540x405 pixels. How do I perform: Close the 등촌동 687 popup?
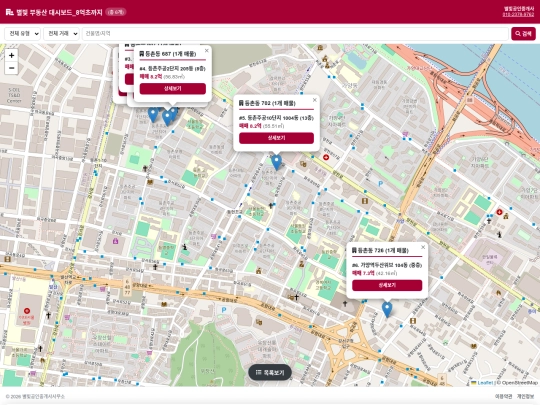[207, 51]
